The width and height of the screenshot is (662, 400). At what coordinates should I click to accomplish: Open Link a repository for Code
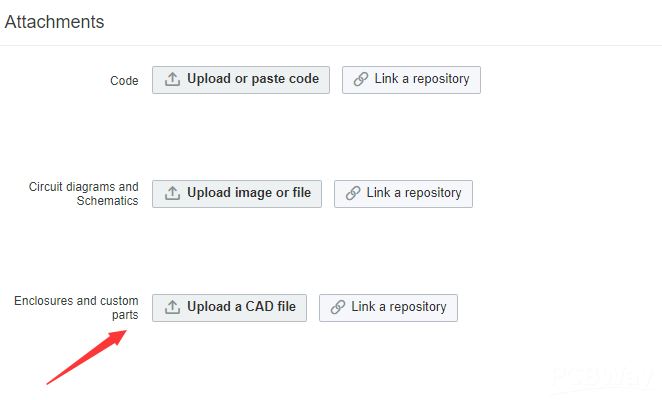411,79
